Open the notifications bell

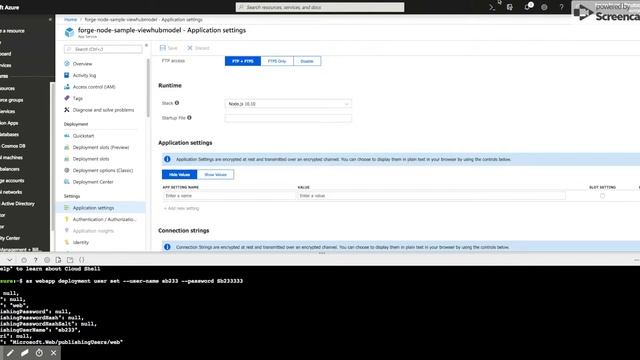pos(528,7)
